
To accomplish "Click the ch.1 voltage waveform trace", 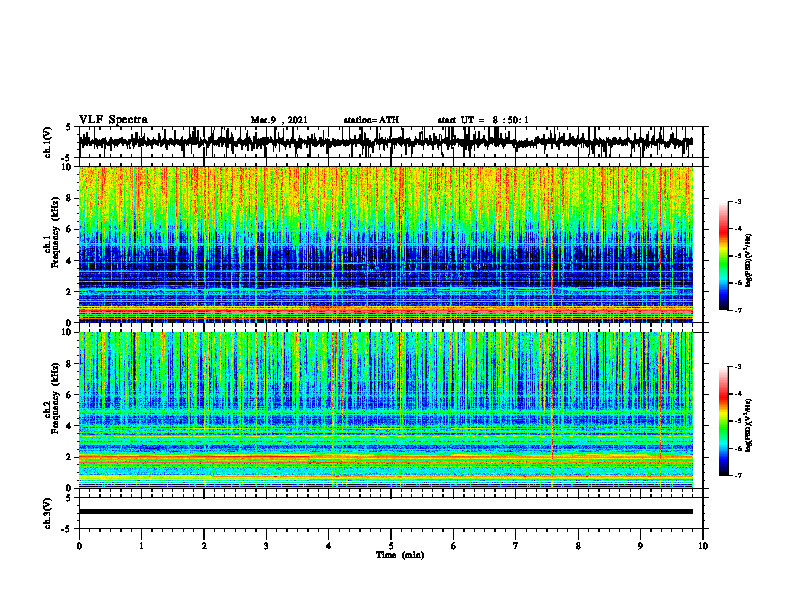I will coord(385,142).
